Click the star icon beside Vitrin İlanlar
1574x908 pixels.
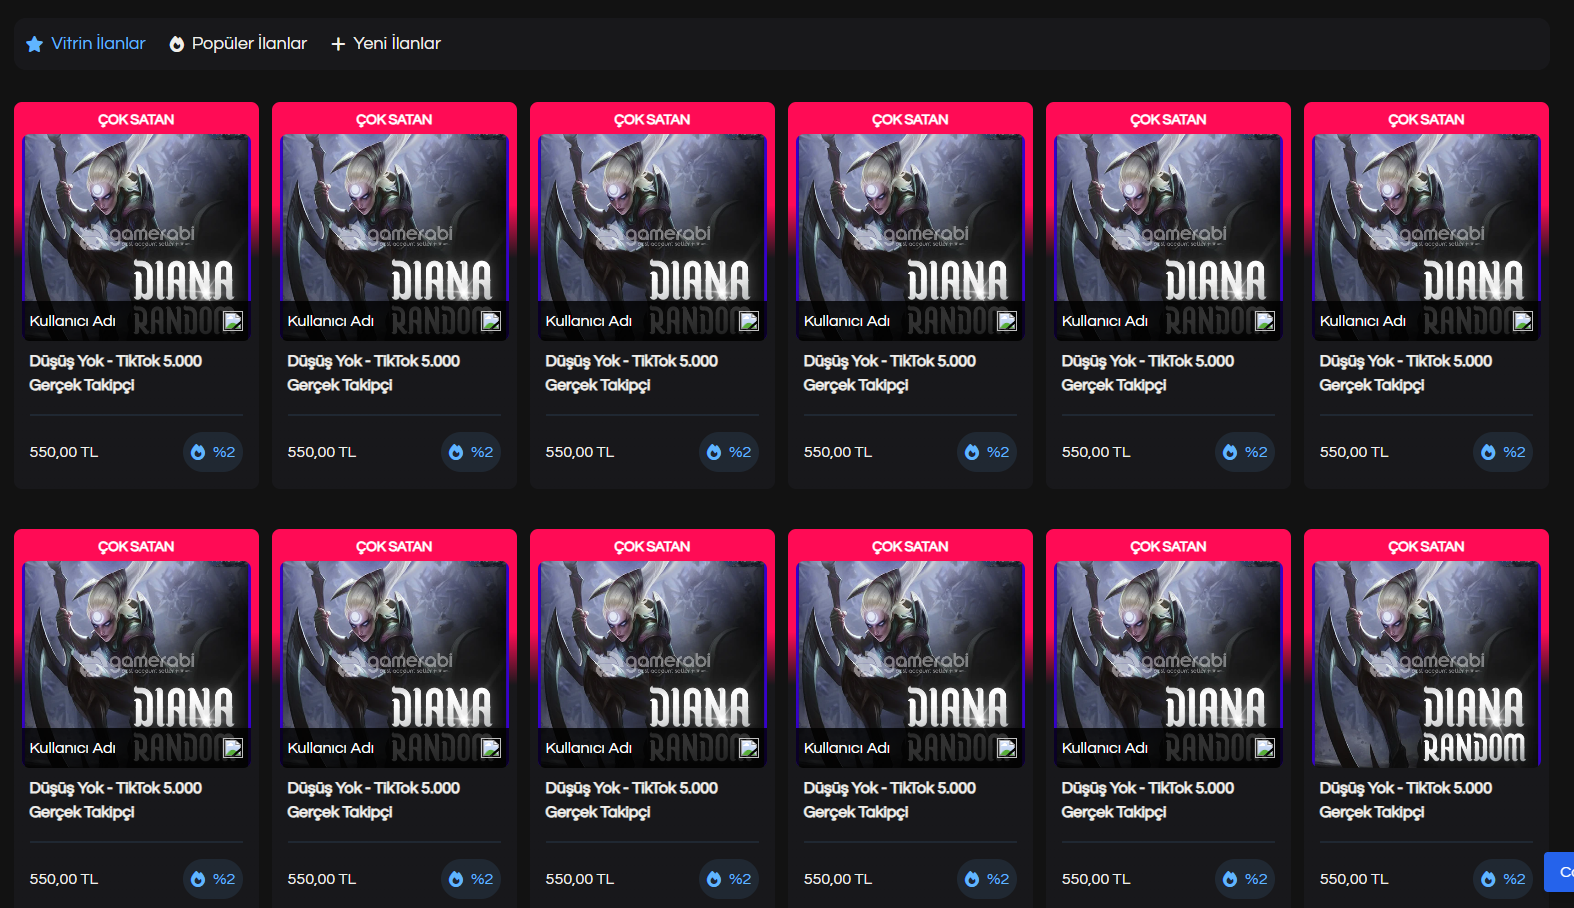pyautogui.click(x=34, y=44)
